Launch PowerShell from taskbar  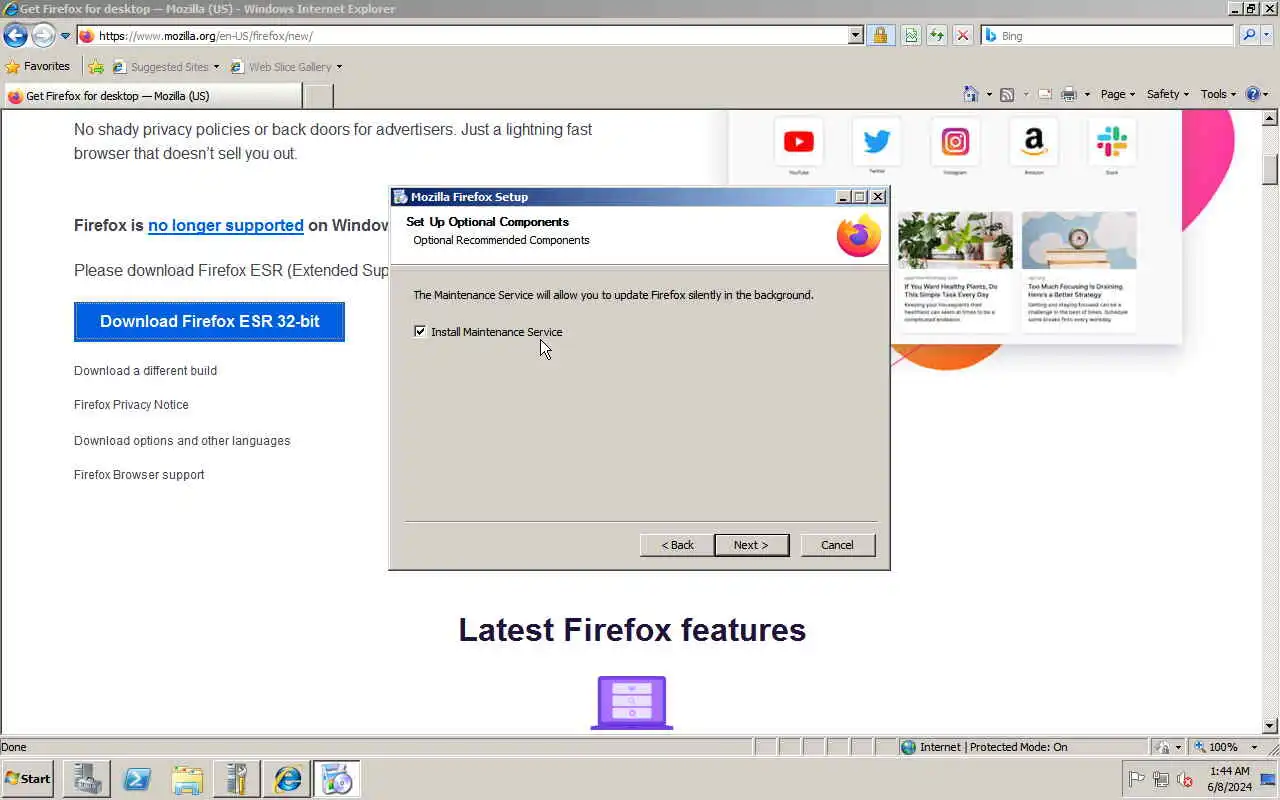[136, 779]
